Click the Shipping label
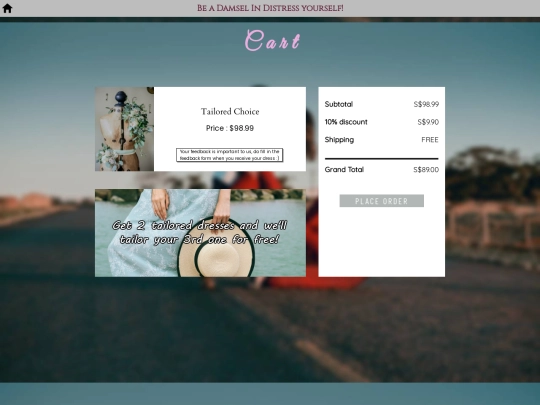The height and width of the screenshot is (405, 540). (x=339, y=139)
